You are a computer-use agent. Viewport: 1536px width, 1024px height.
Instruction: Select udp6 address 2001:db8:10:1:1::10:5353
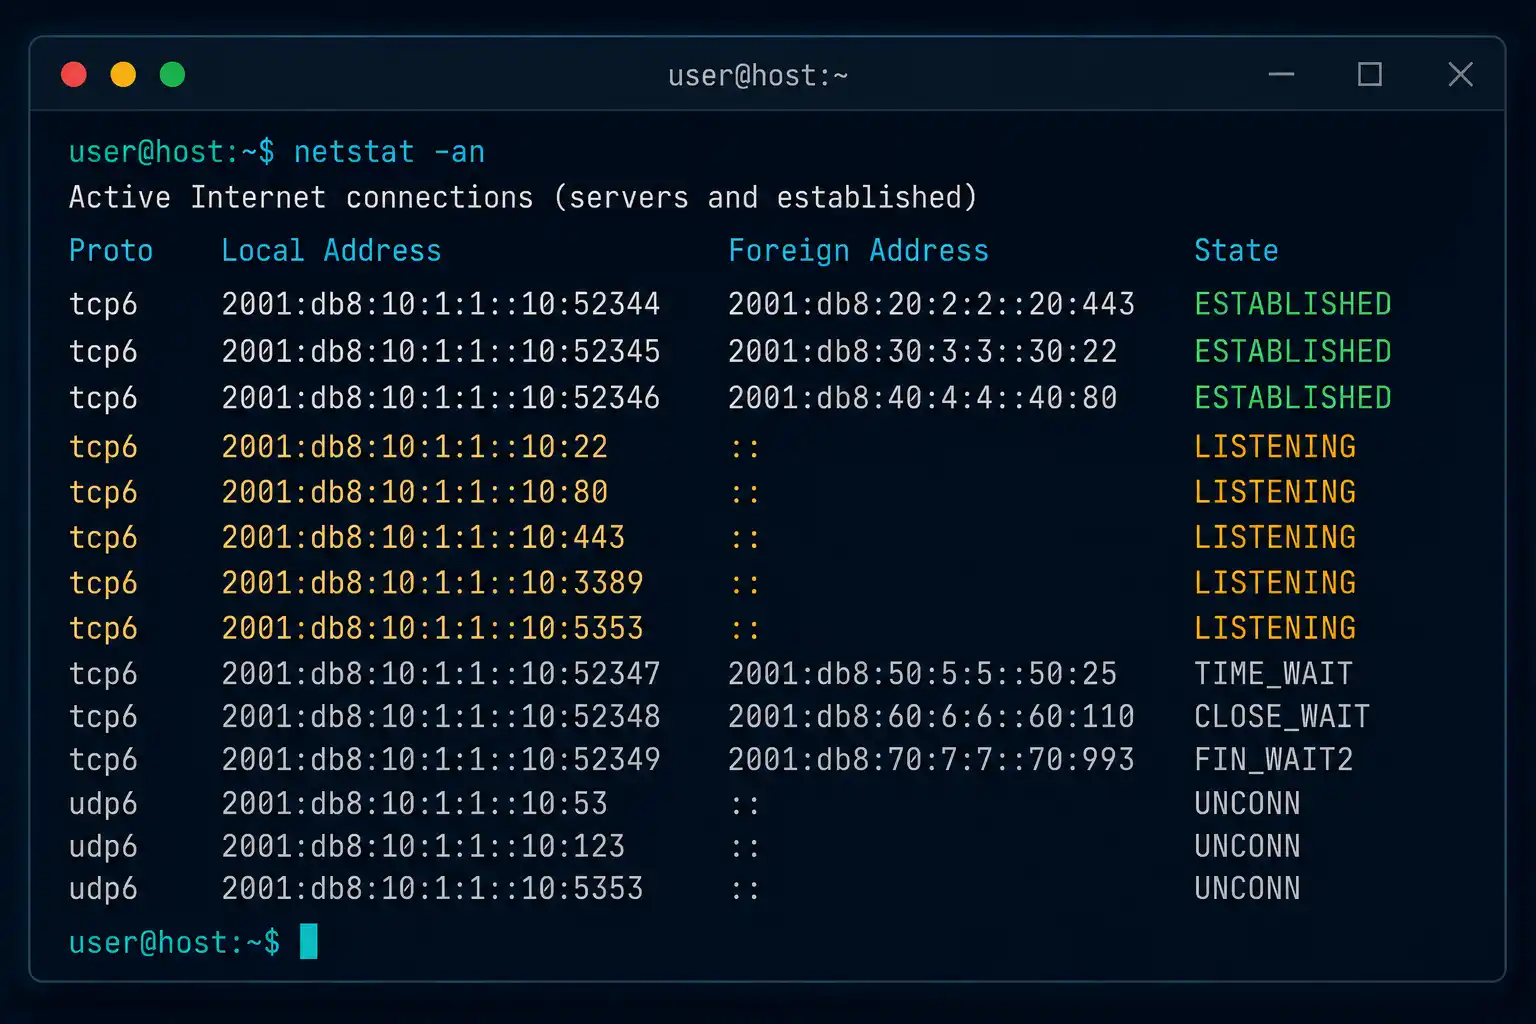coord(432,889)
